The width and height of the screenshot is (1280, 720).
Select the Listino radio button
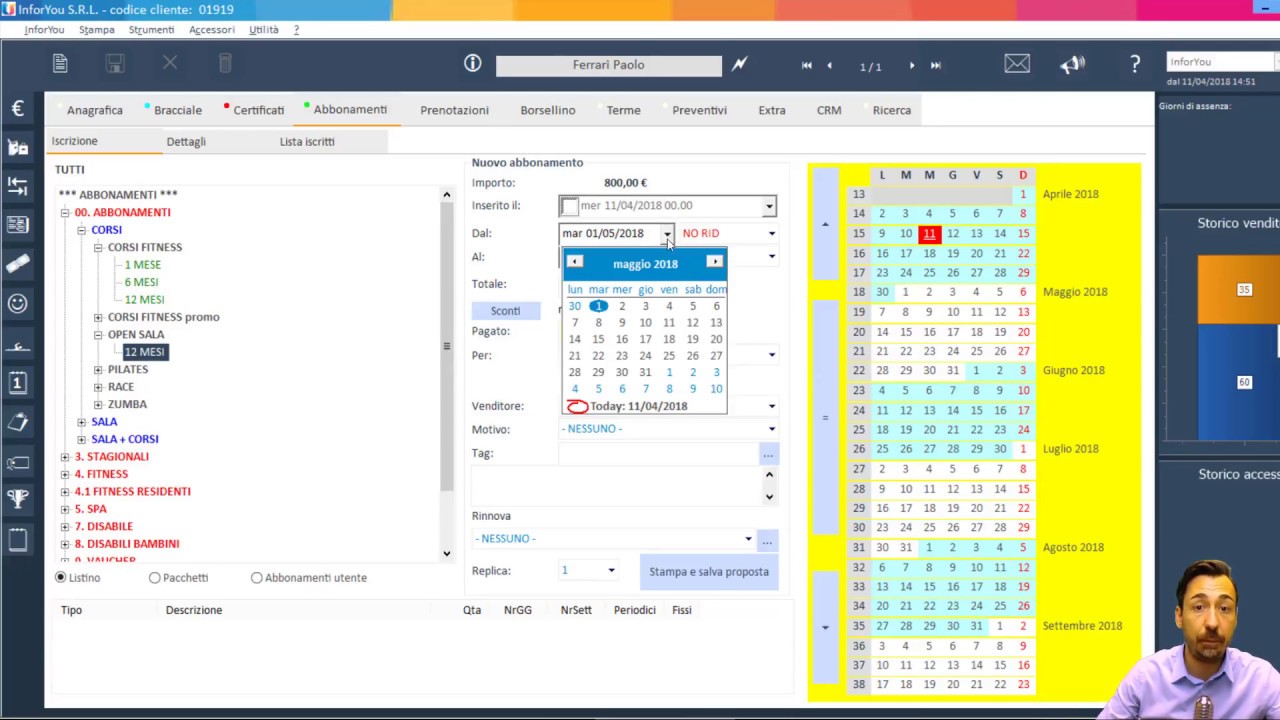pos(61,578)
